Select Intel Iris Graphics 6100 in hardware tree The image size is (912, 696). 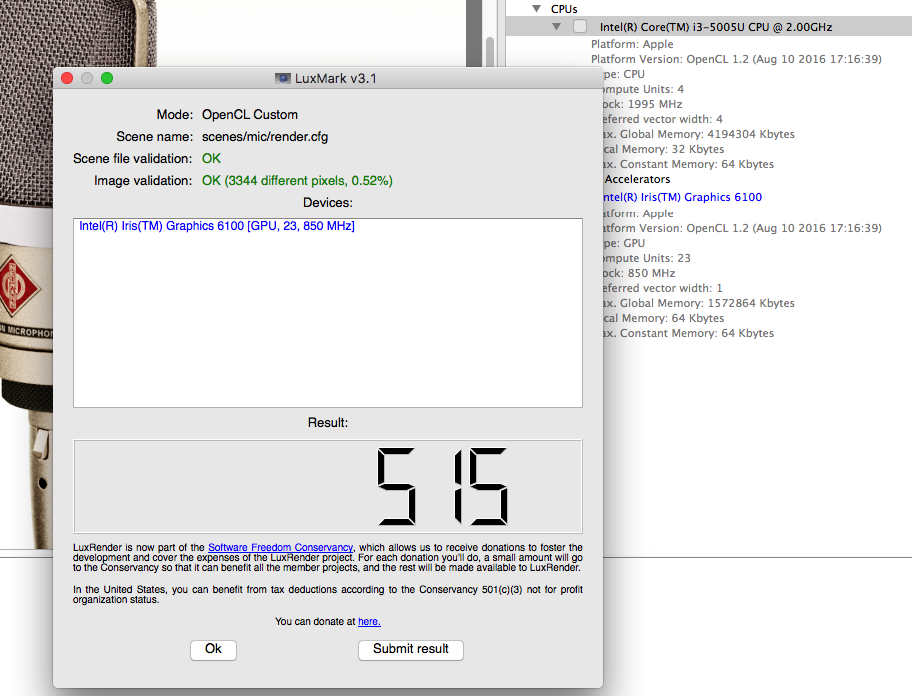click(x=682, y=197)
